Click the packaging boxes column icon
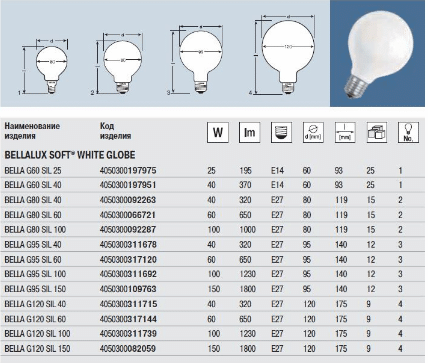The height and width of the screenshot is (363, 428). [x=377, y=132]
